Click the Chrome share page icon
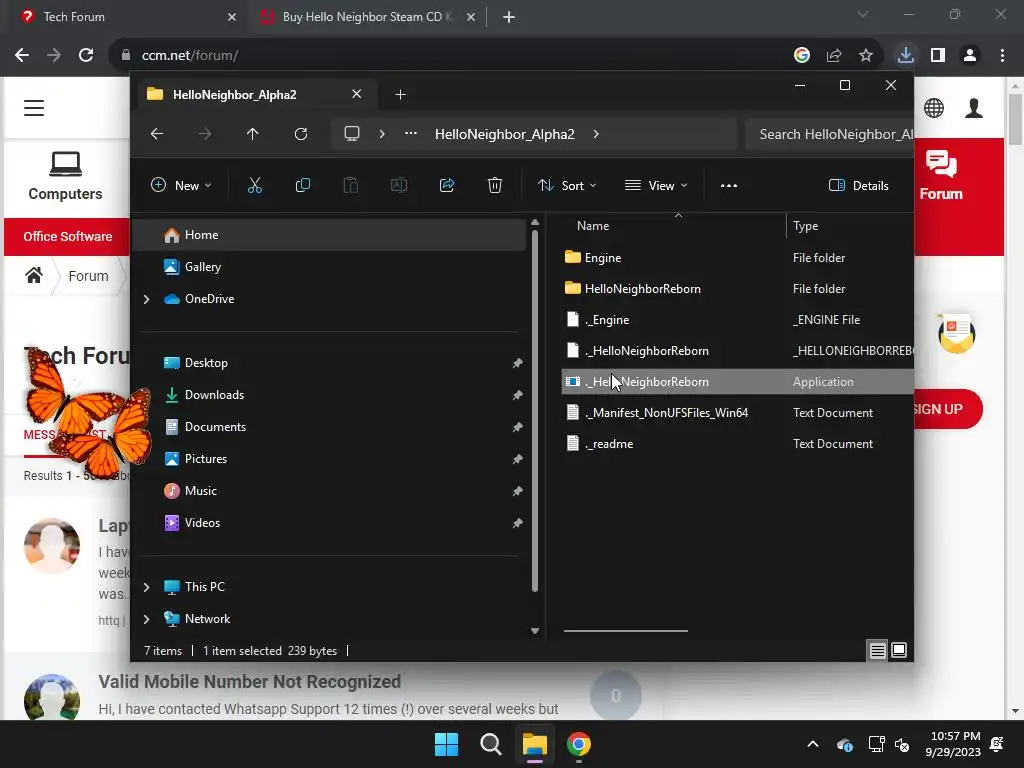 [834, 56]
